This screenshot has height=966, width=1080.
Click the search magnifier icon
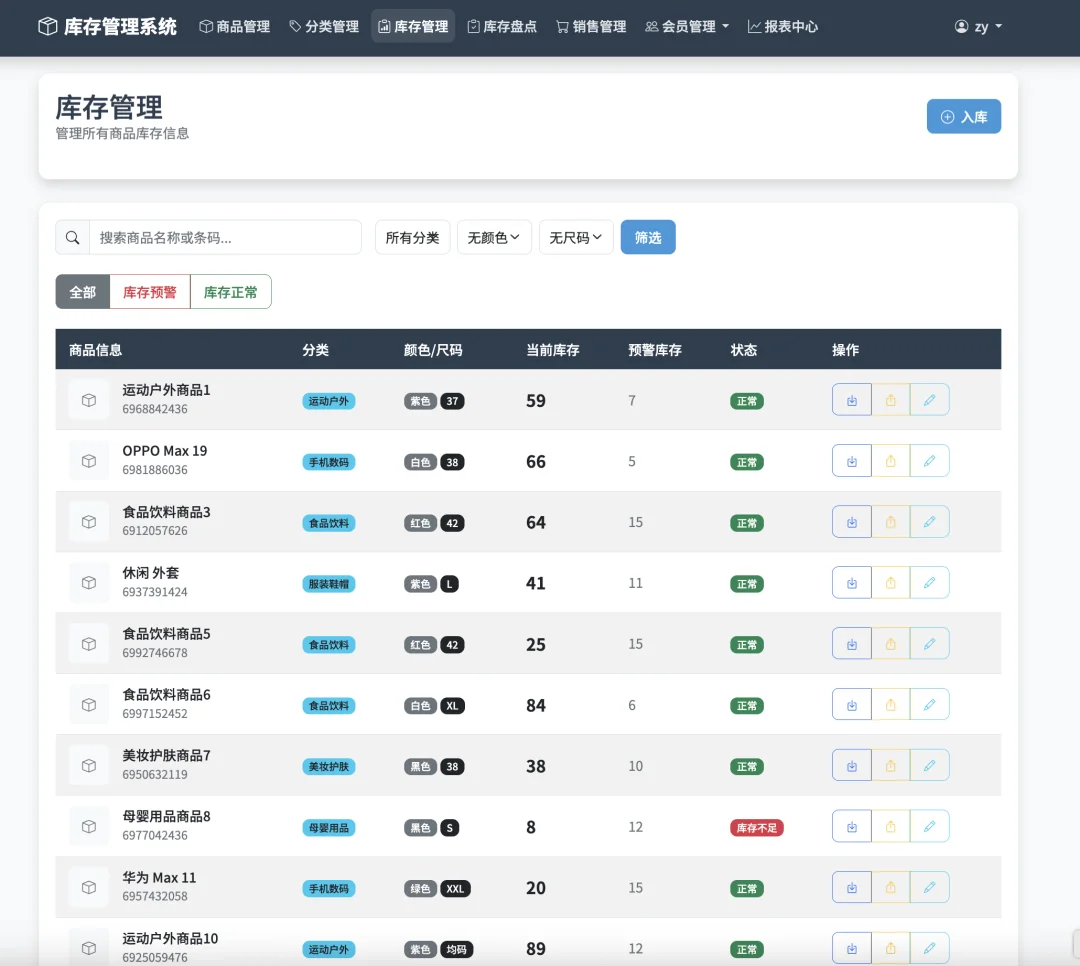(x=73, y=238)
